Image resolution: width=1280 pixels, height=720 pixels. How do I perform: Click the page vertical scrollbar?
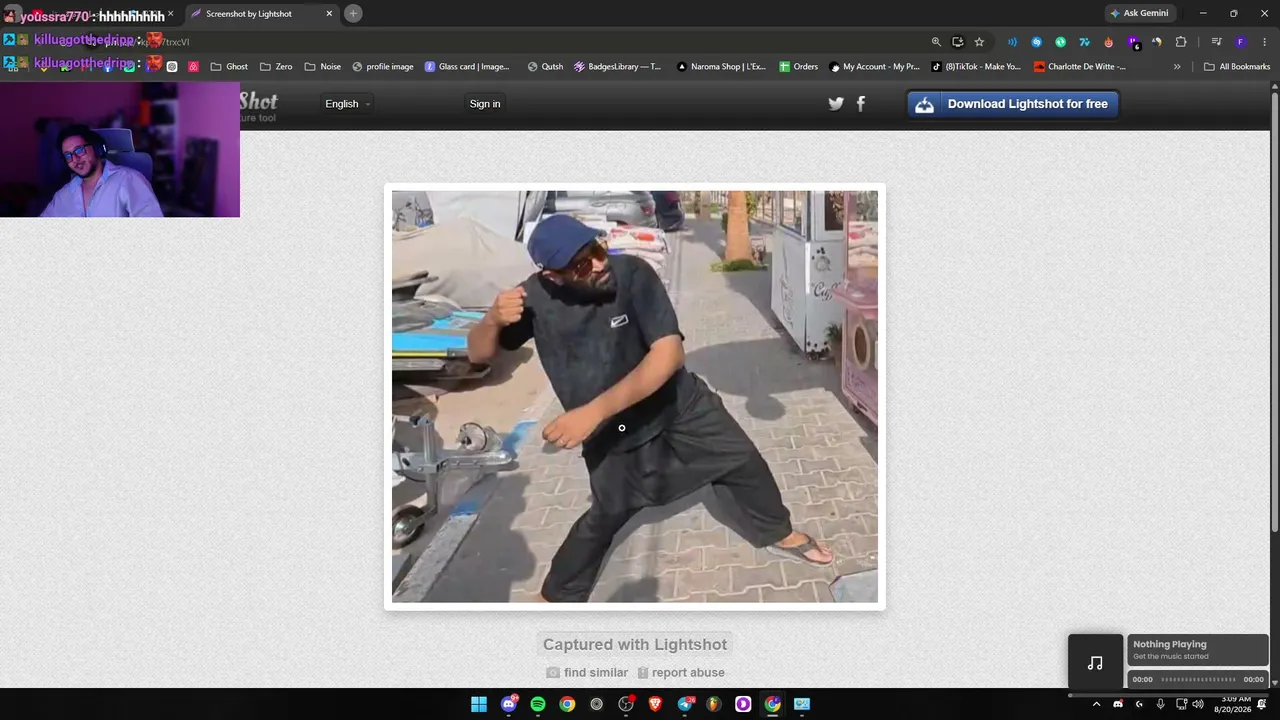tap(1274, 310)
